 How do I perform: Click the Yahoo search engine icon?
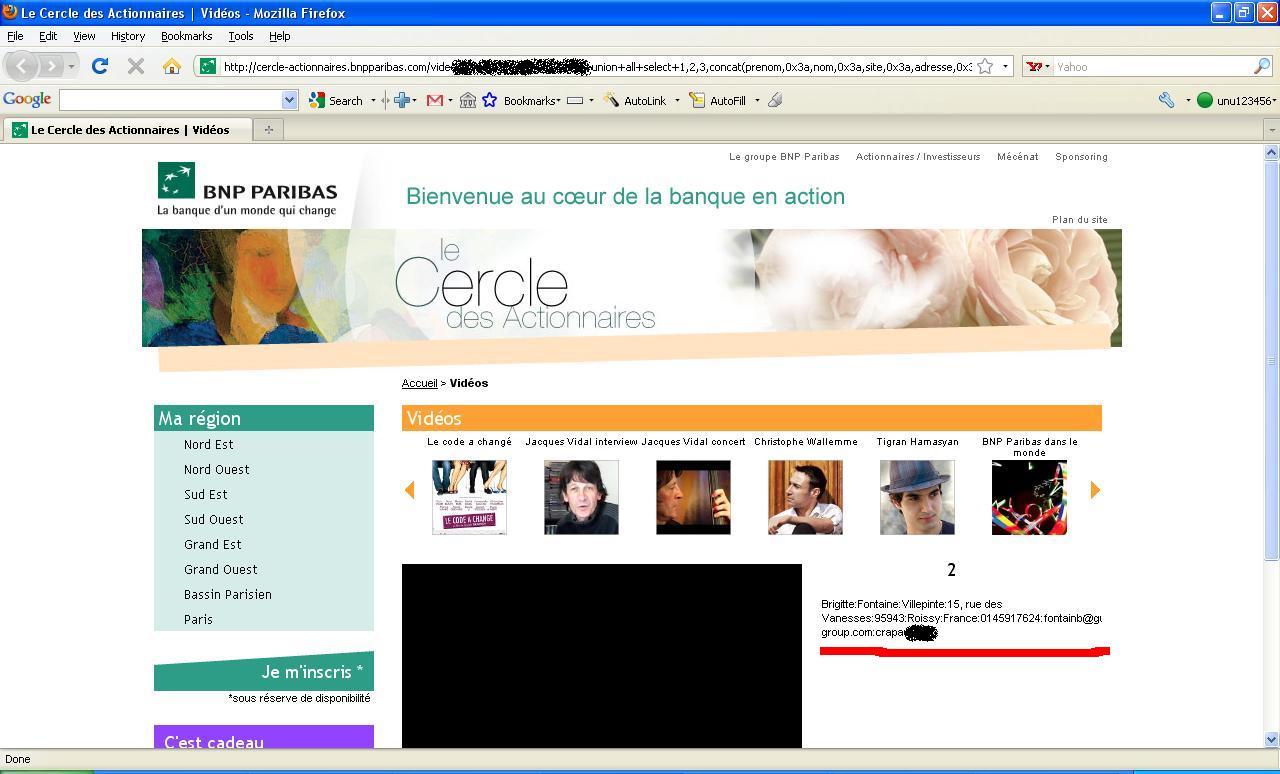(x=1034, y=67)
